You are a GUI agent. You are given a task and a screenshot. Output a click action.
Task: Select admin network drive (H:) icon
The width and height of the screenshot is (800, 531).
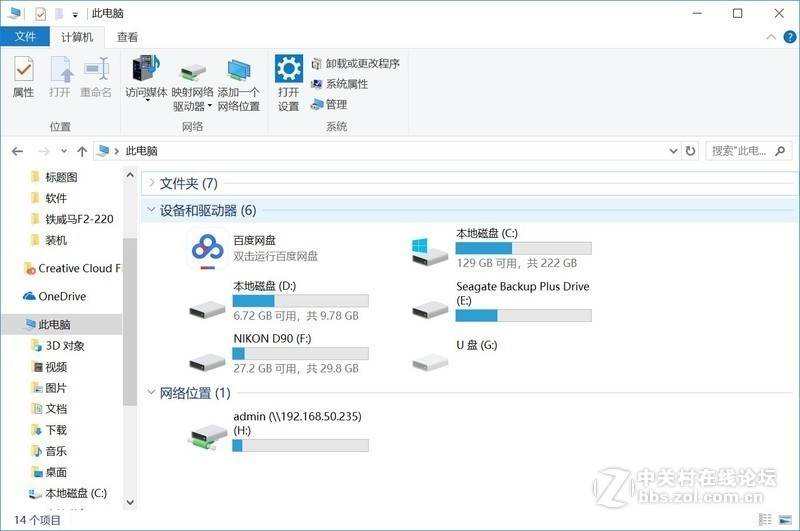tap(207, 437)
